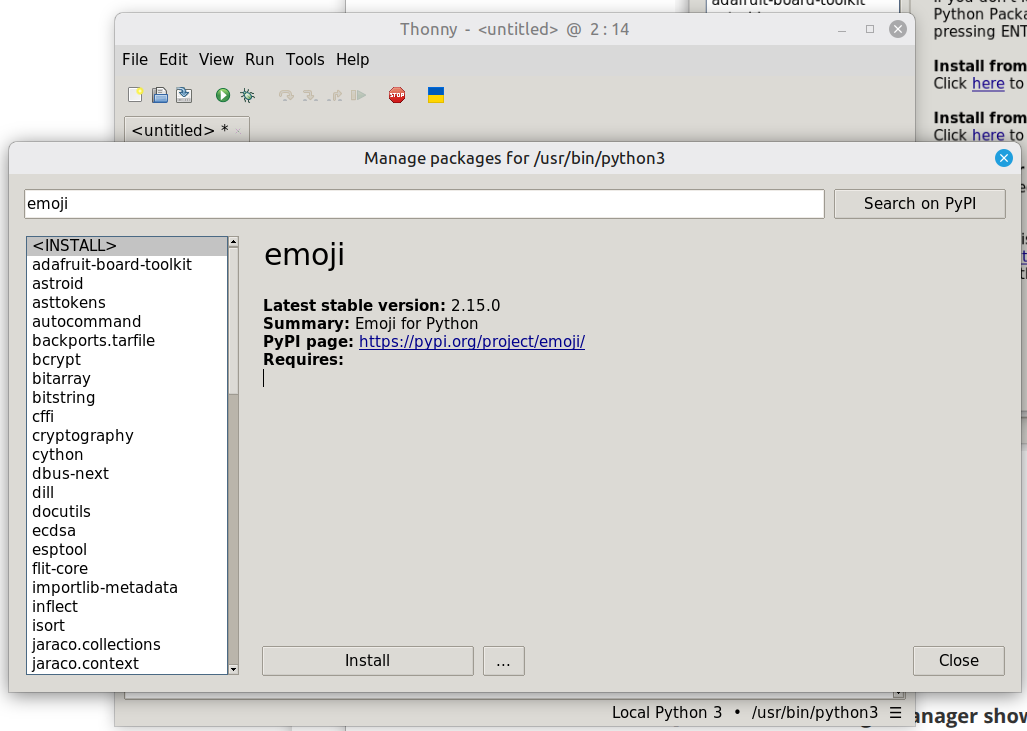
Task: Open the Tools menu
Action: [x=305, y=60]
